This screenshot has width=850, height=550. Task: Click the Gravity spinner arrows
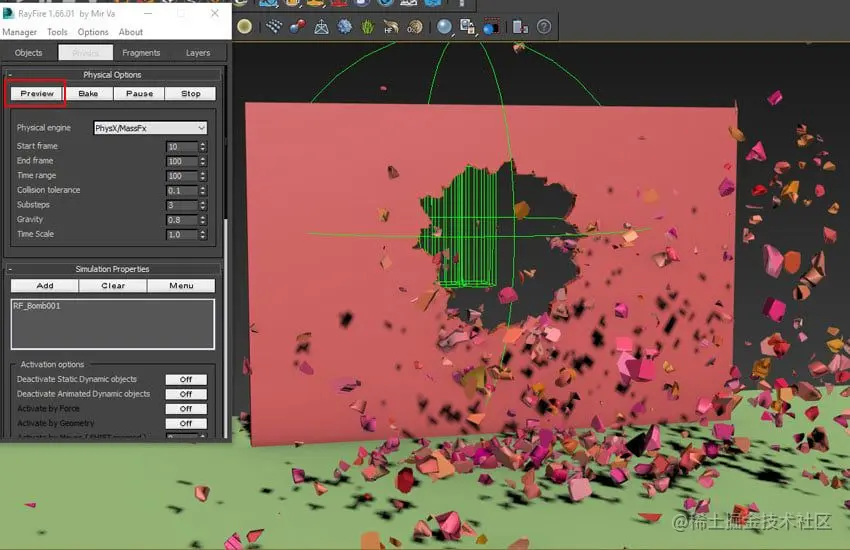pos(203,220)
